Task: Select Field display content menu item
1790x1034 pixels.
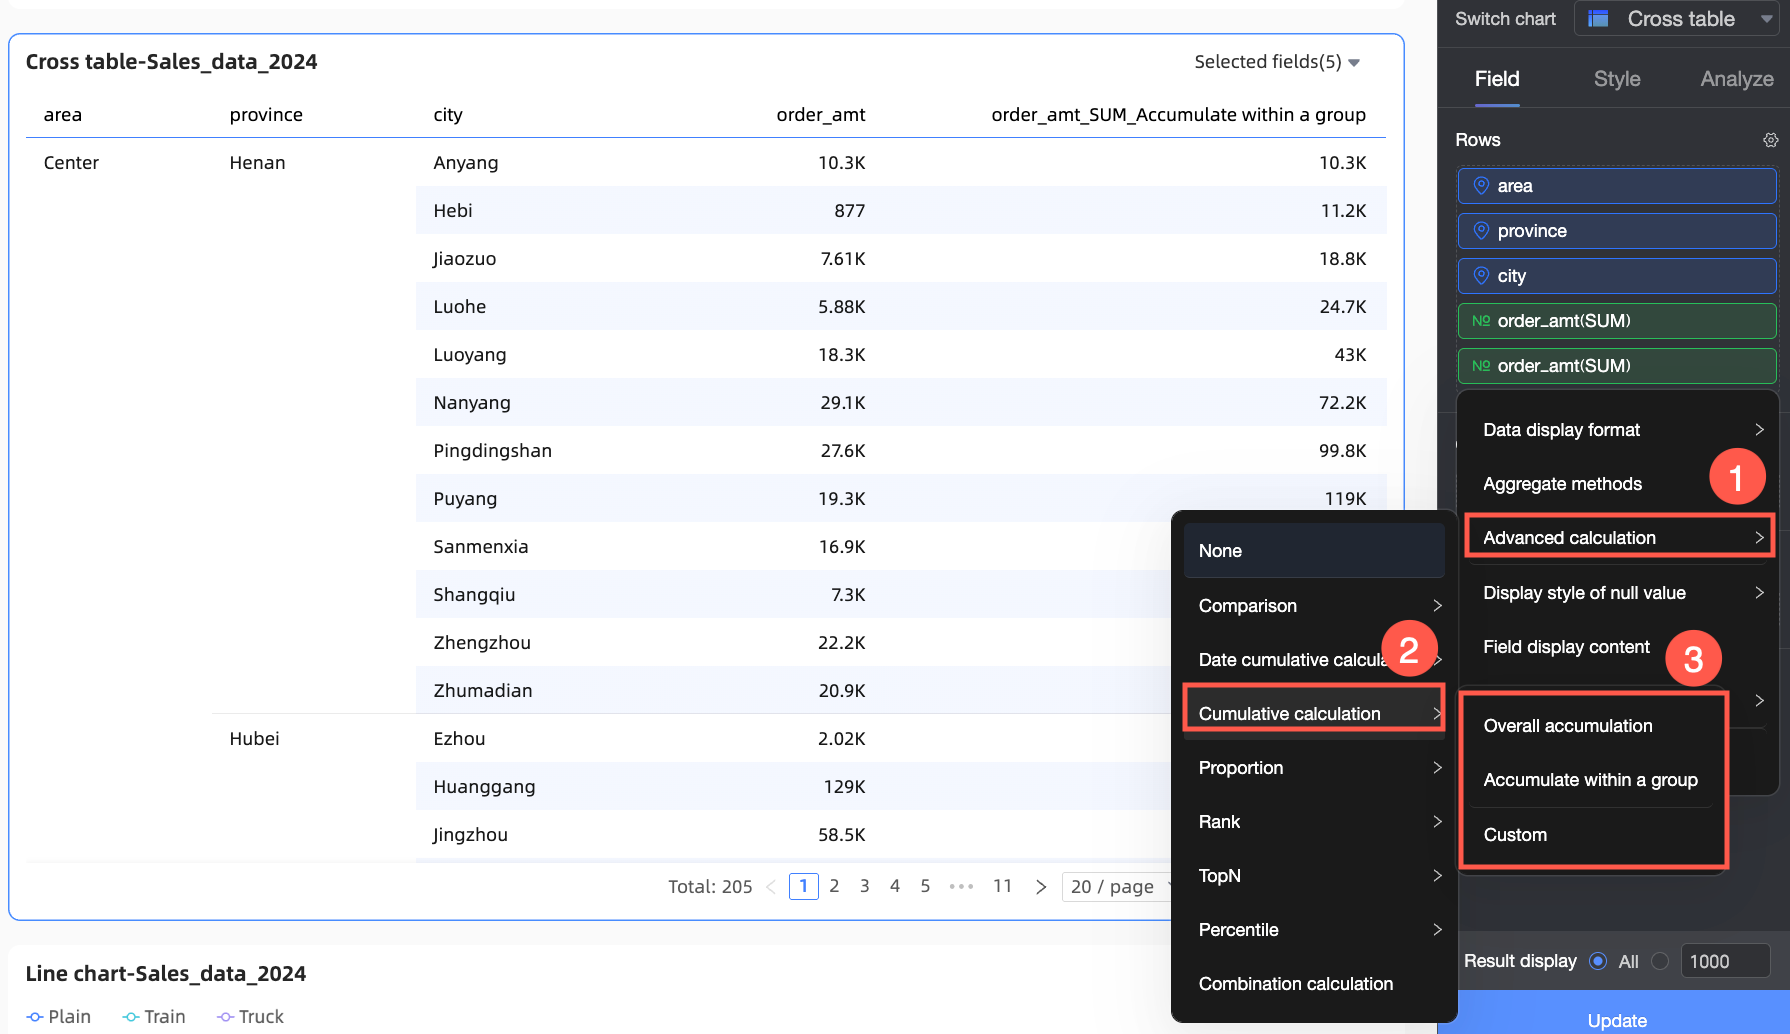Action: point(1566,647)
